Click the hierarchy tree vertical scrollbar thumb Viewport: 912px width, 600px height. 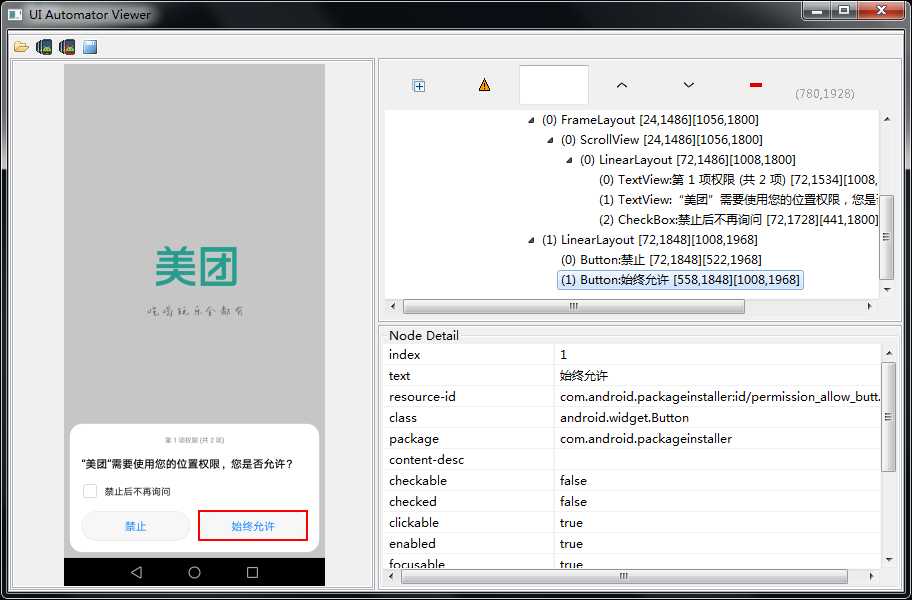(x=886, y=237)
